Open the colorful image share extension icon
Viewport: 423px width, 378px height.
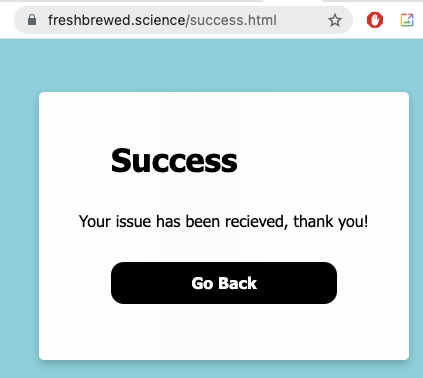[407, 20]
